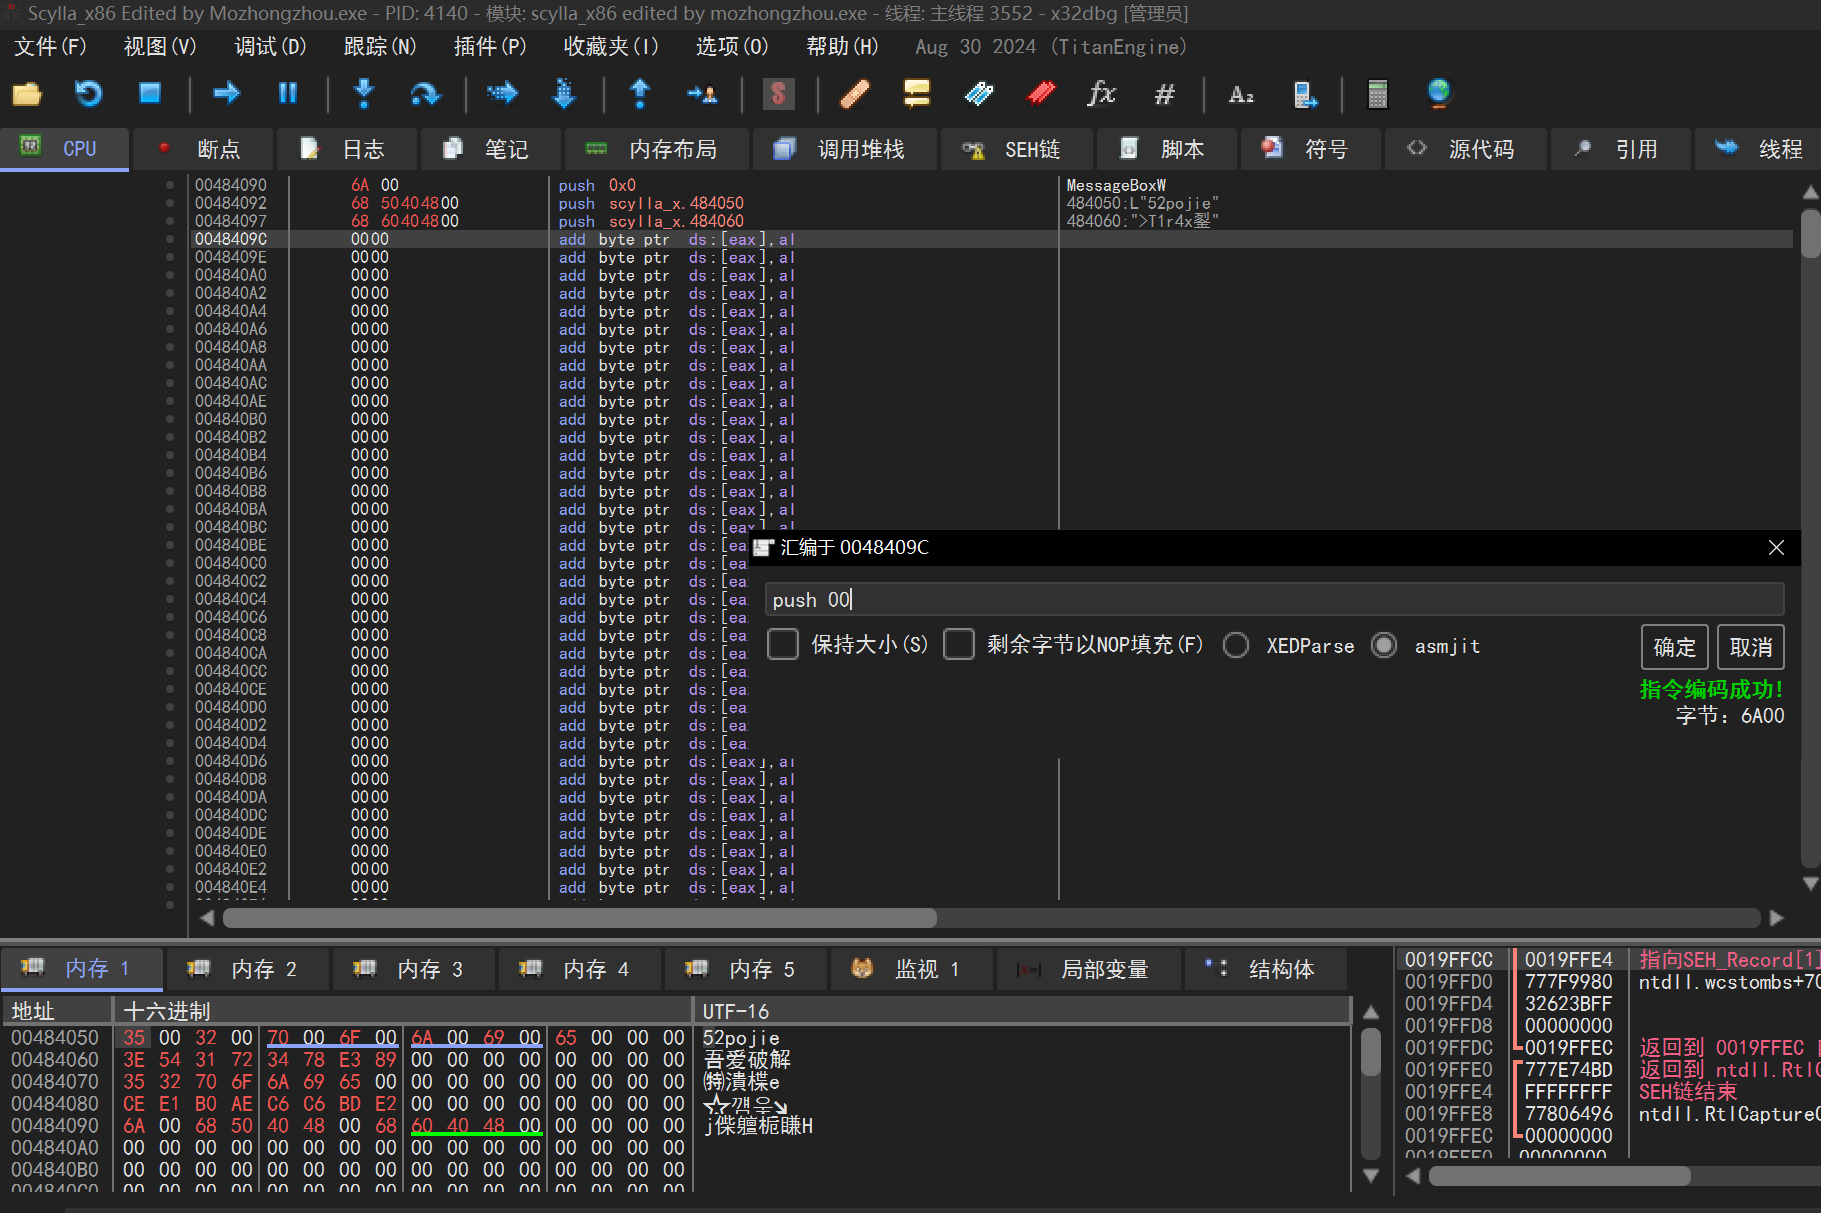Image resolution: width=1821 pixels, height=1213 pixels.
Task: Click the stack pane horizontal scrollbar thumb
Action: pyautogui.click(x=1560, y=1176)
